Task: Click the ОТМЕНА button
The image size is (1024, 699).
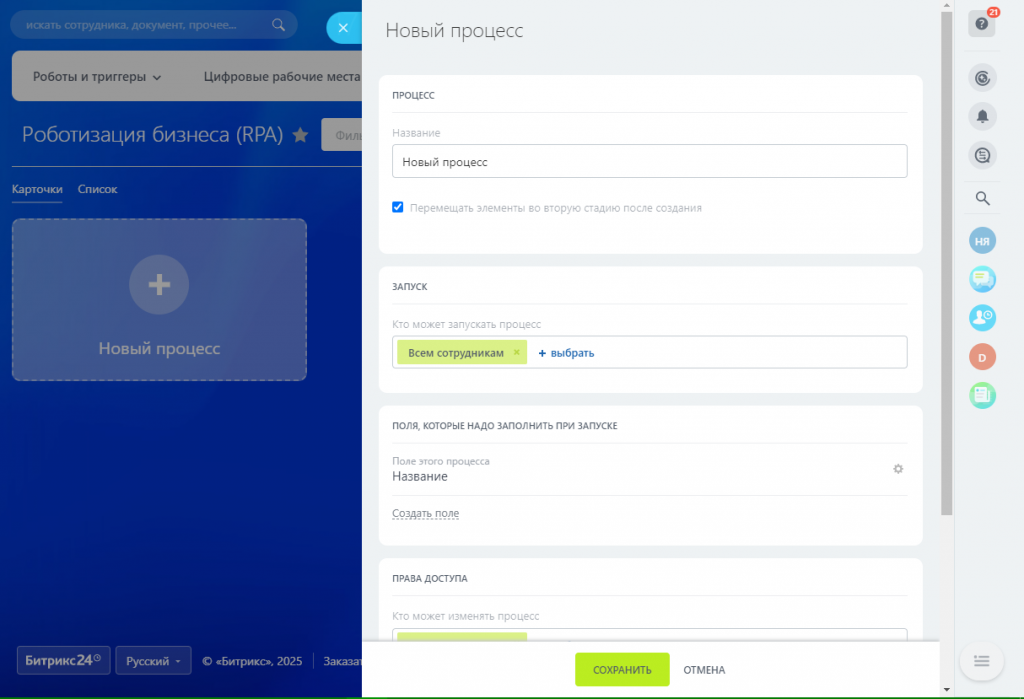Action: [x=704, y=670]
